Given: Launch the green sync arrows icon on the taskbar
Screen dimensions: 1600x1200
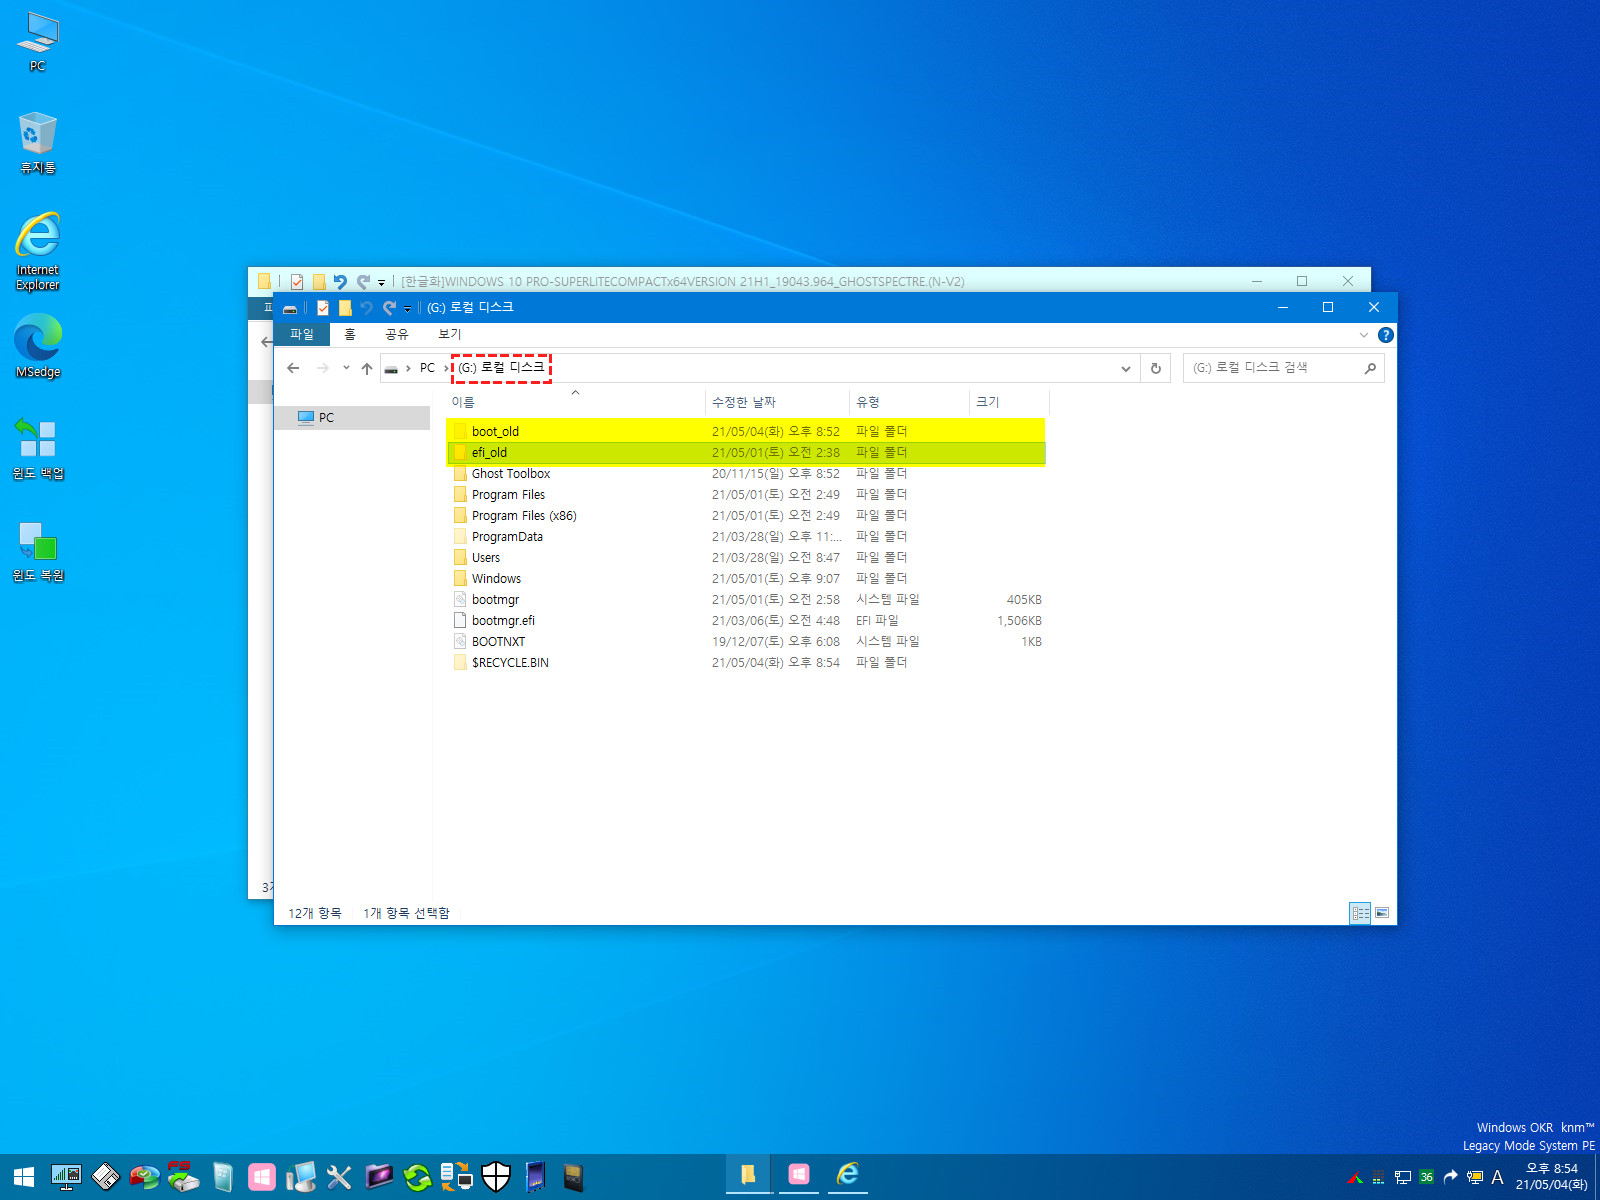Looking at the screenshot, I should [417, 1177].
